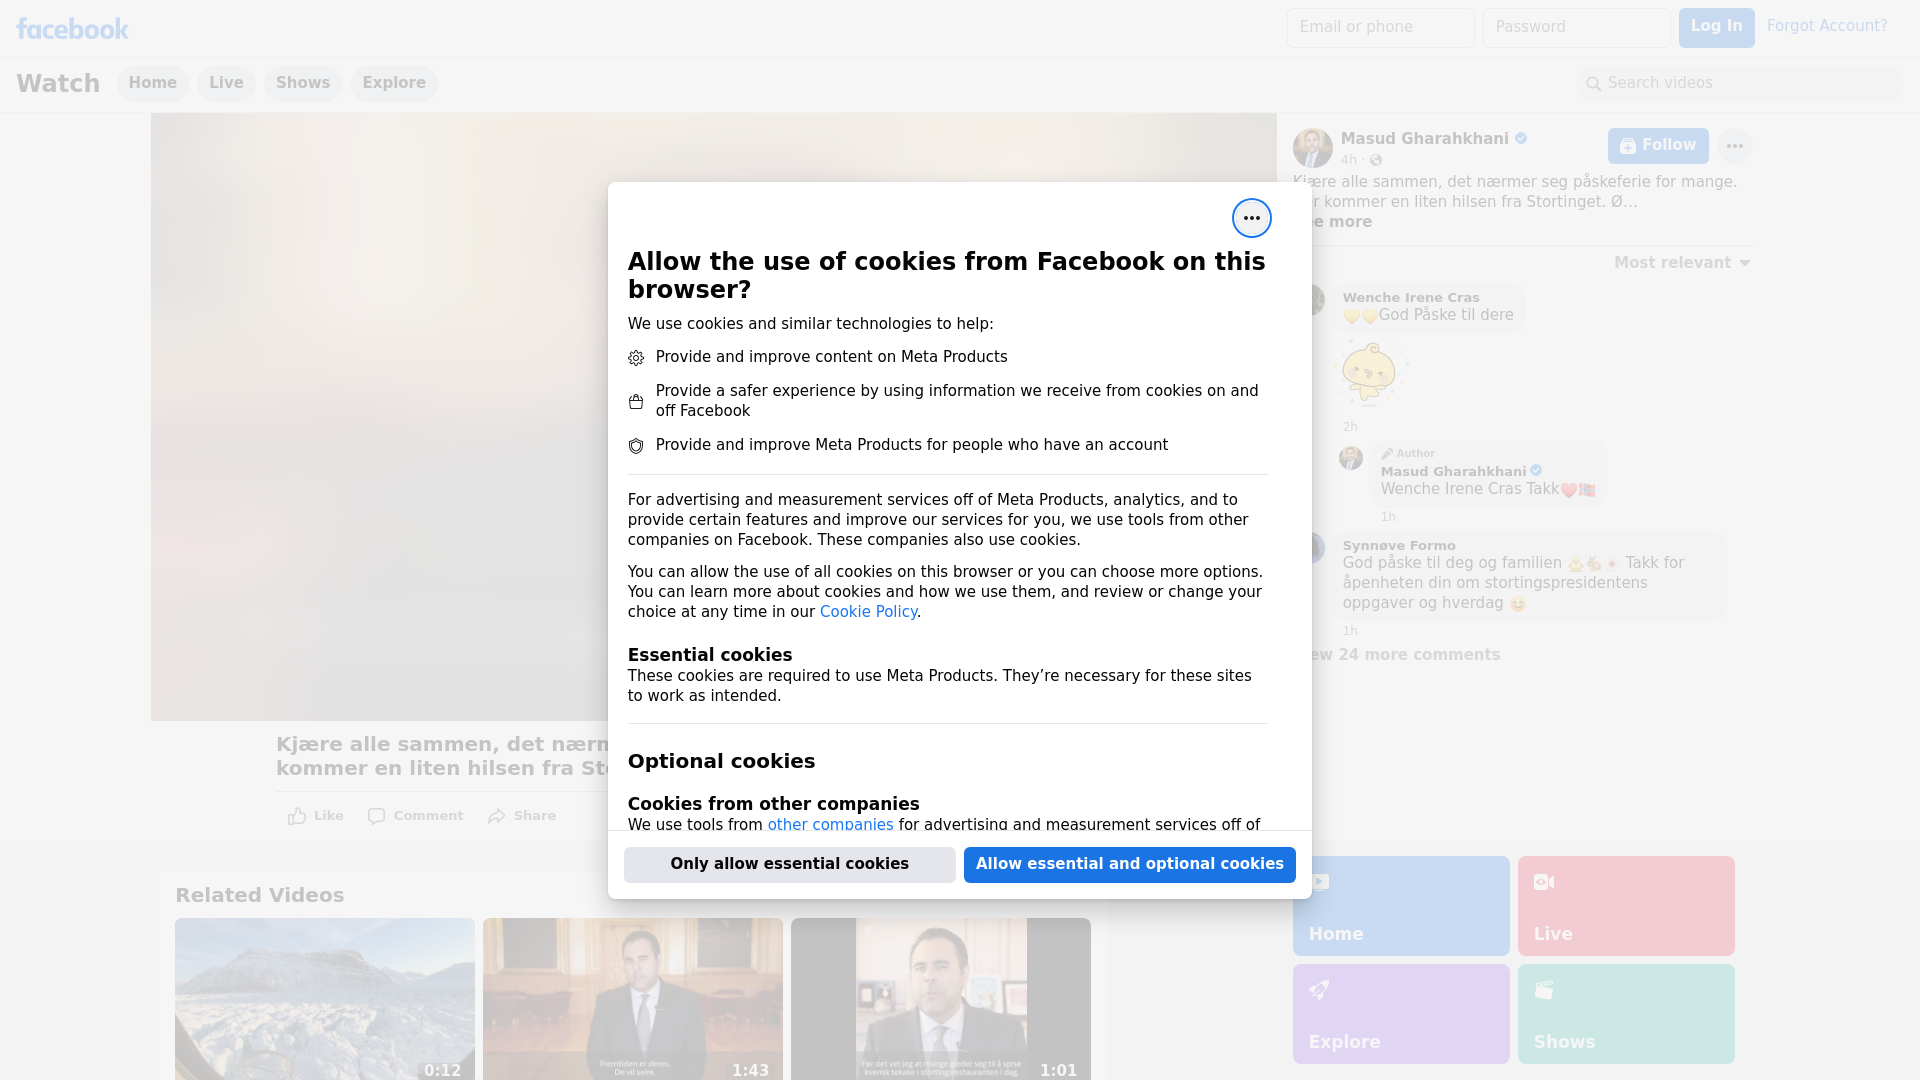Viewport: 1920px width, 1080px height.
Task: Open the other companies link
Action: click(x=830, y=825)
